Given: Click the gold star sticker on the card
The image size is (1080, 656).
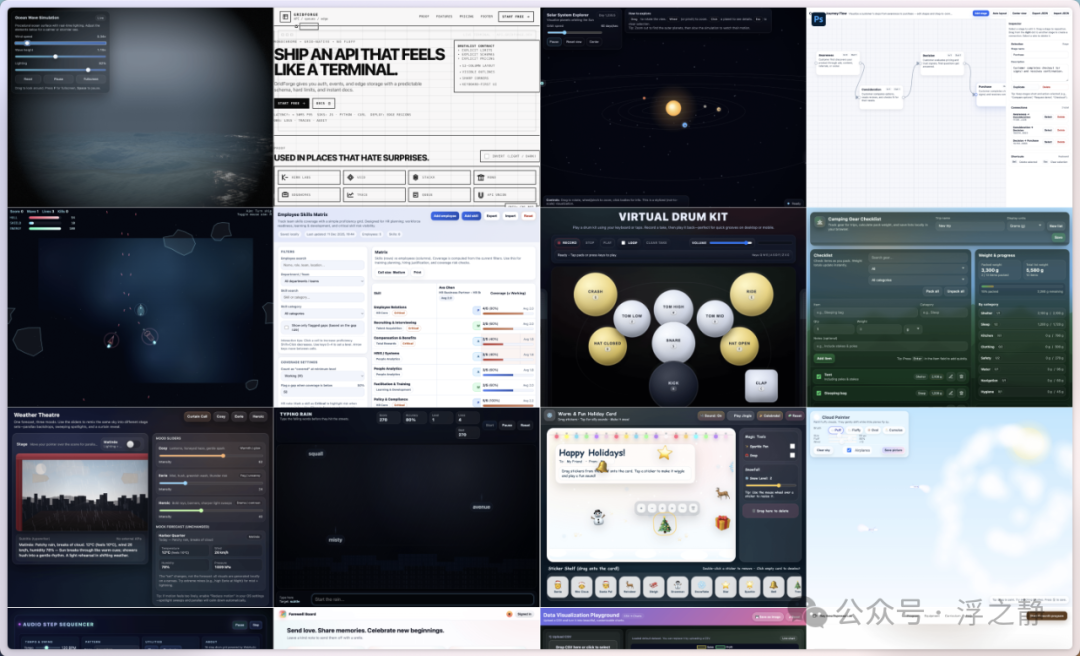Looking at the screenshot, I should [664, 452].
